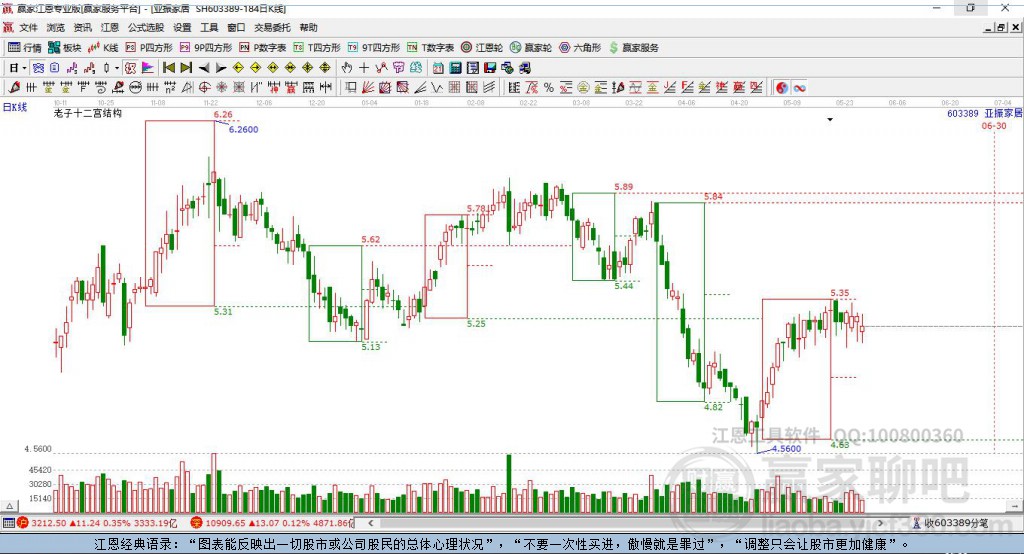This screenshot has height=554, width=1024.
Task: Toggle the yin-yang taiji icon
Action: tap(782, 88)
